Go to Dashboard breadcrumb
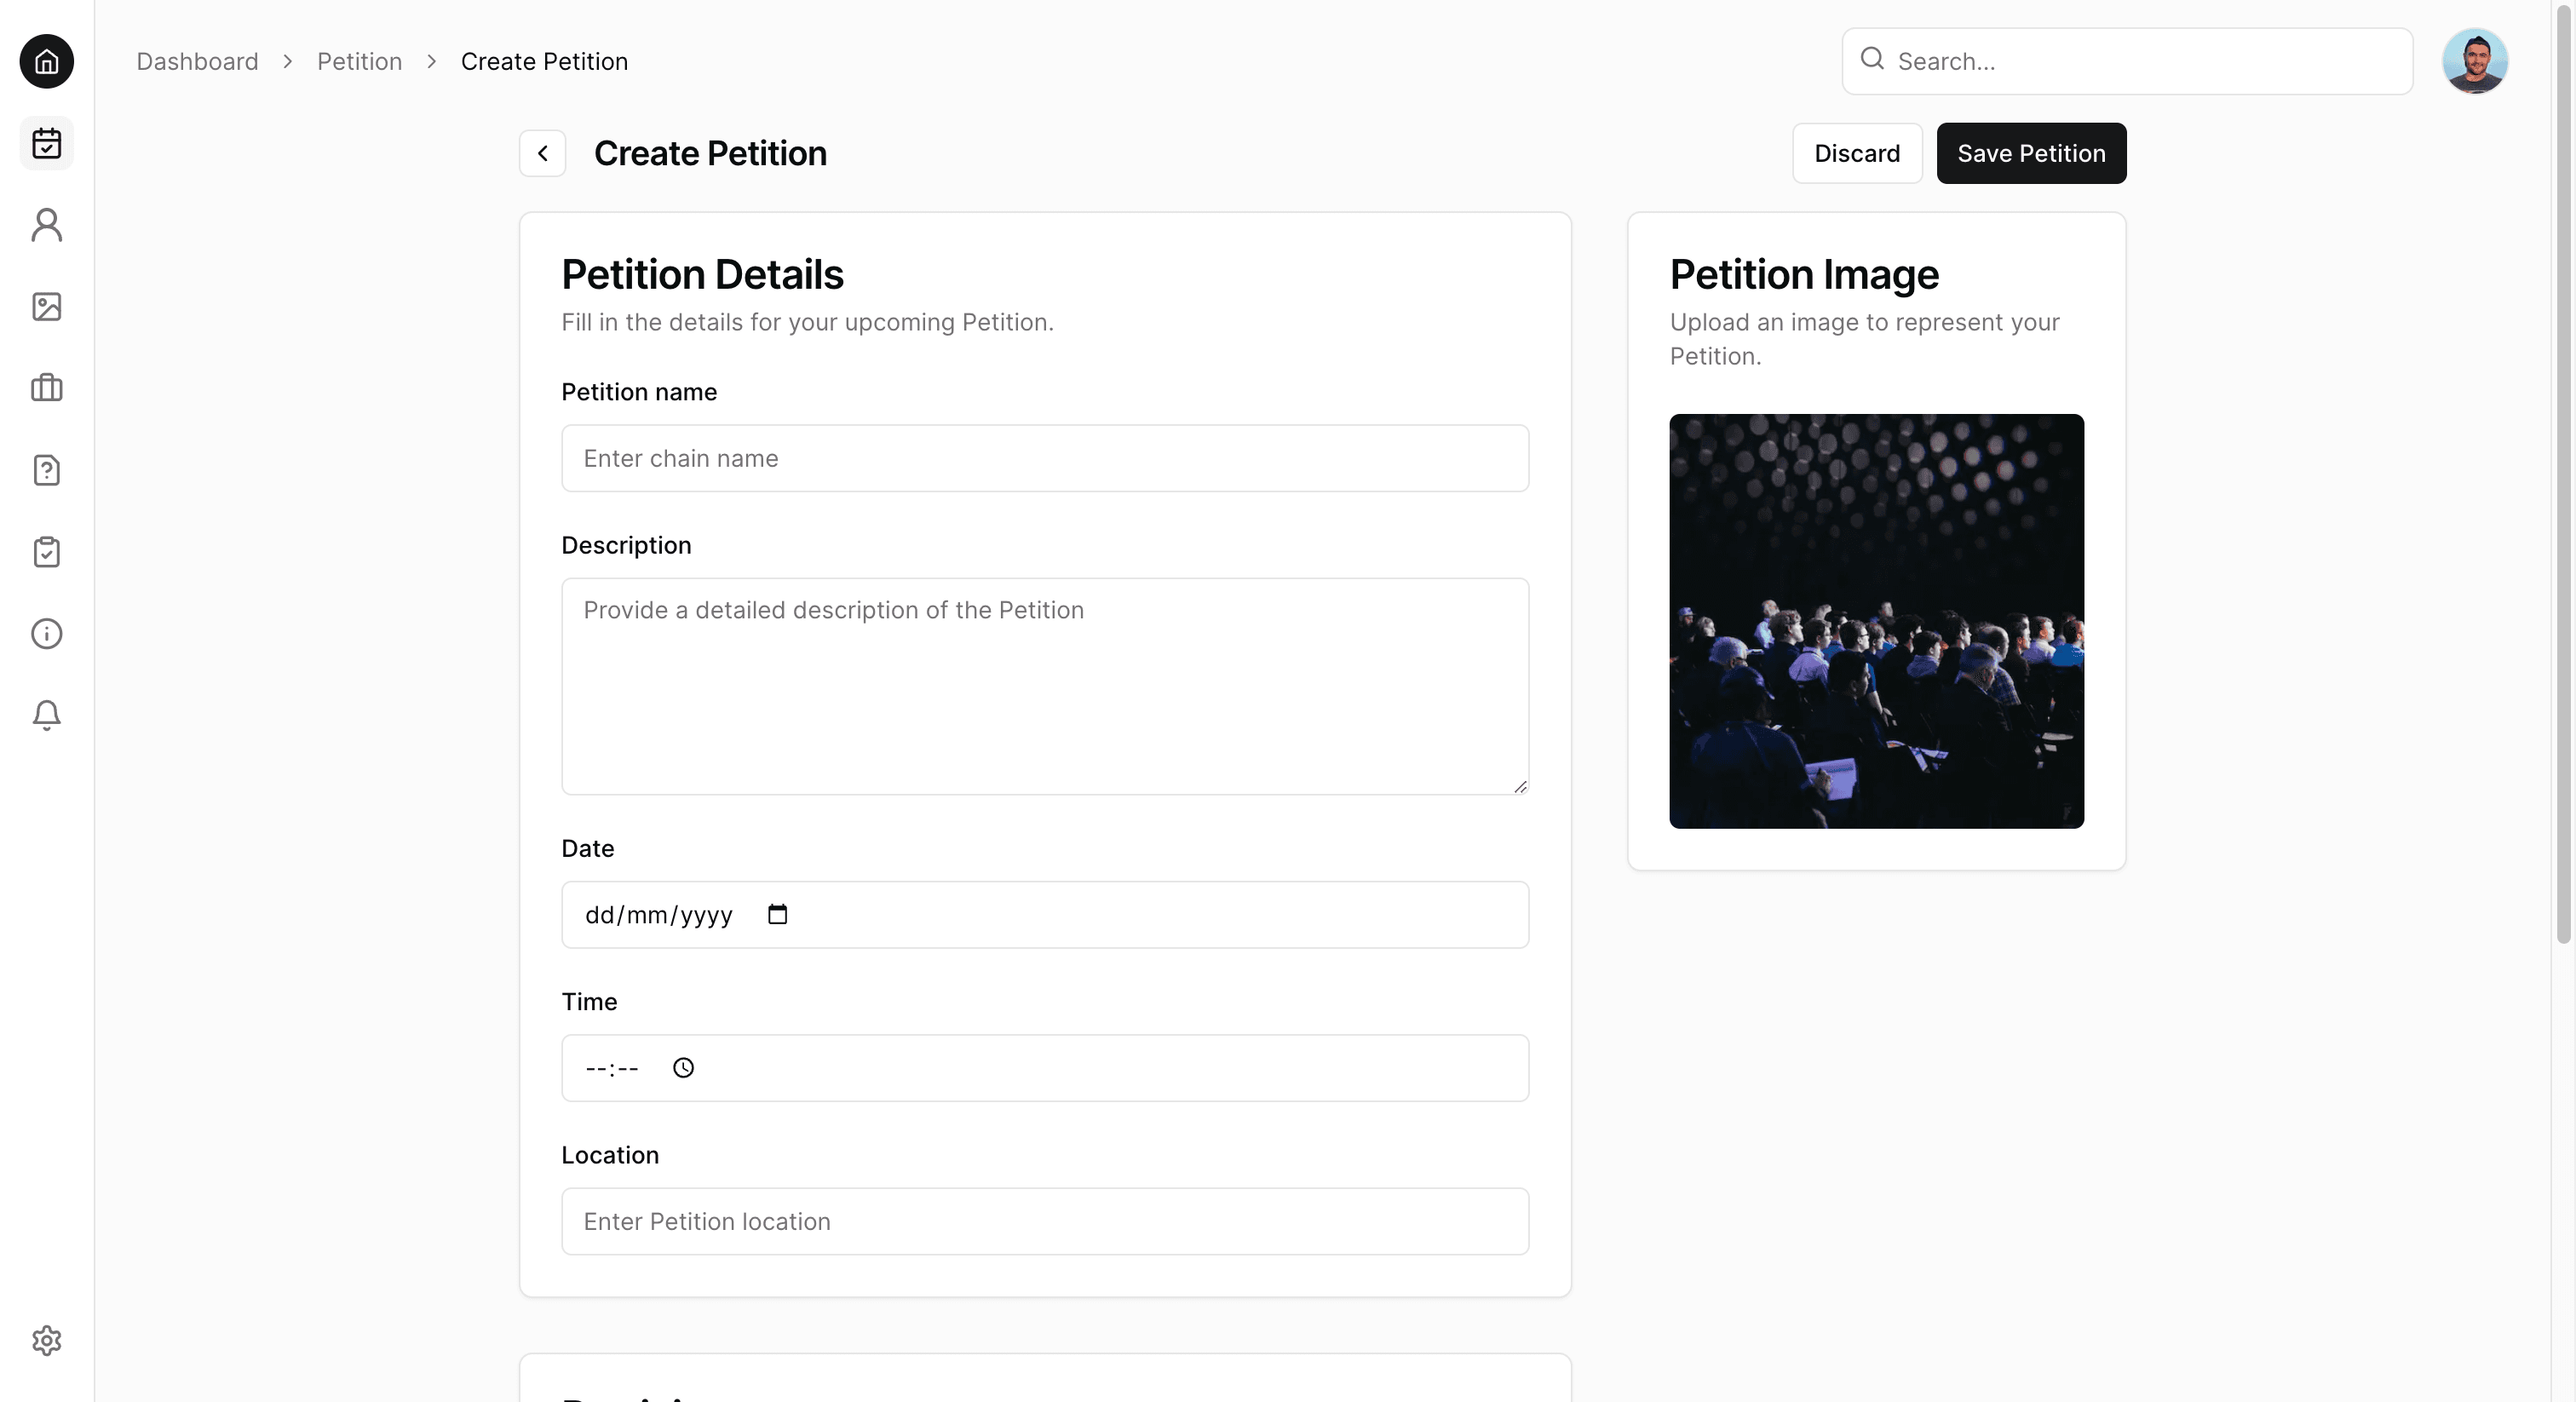Screen dimensions: 2576x1402 click(197, 61)
